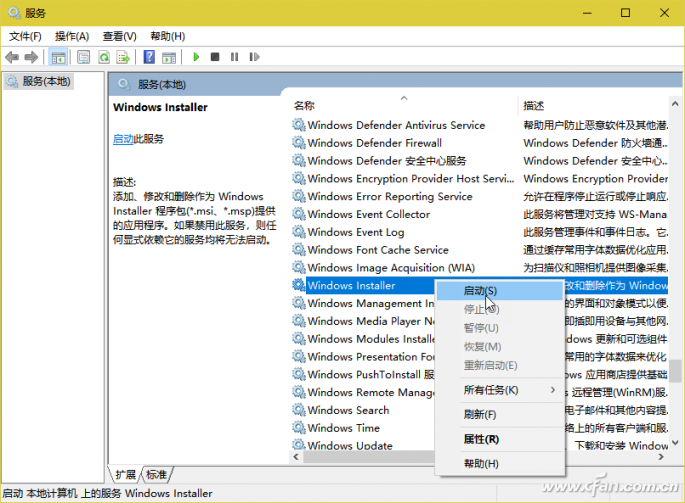Click the Restart Service toolbar icon

coord(254,57)
